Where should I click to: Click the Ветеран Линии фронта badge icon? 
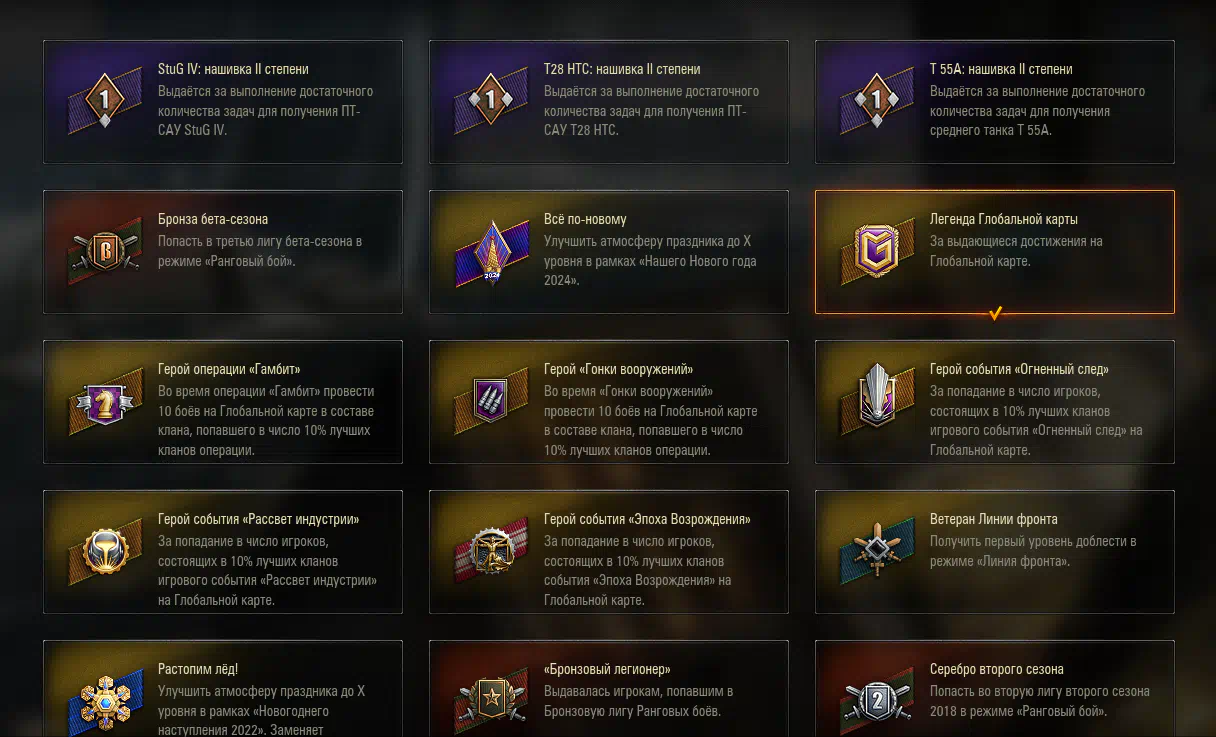(x=876, y=548)
